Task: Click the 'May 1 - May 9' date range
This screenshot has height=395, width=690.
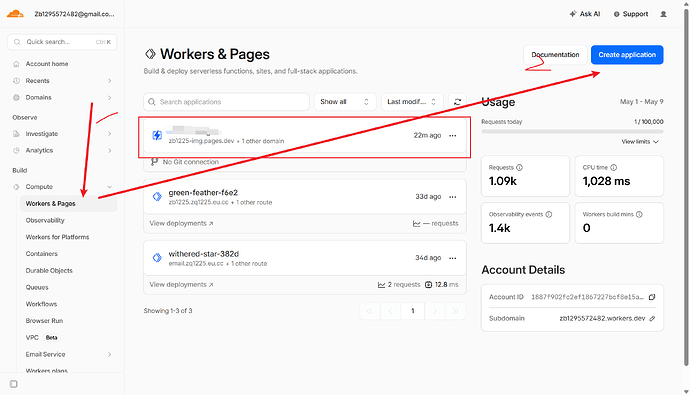Action: (642, 102)
